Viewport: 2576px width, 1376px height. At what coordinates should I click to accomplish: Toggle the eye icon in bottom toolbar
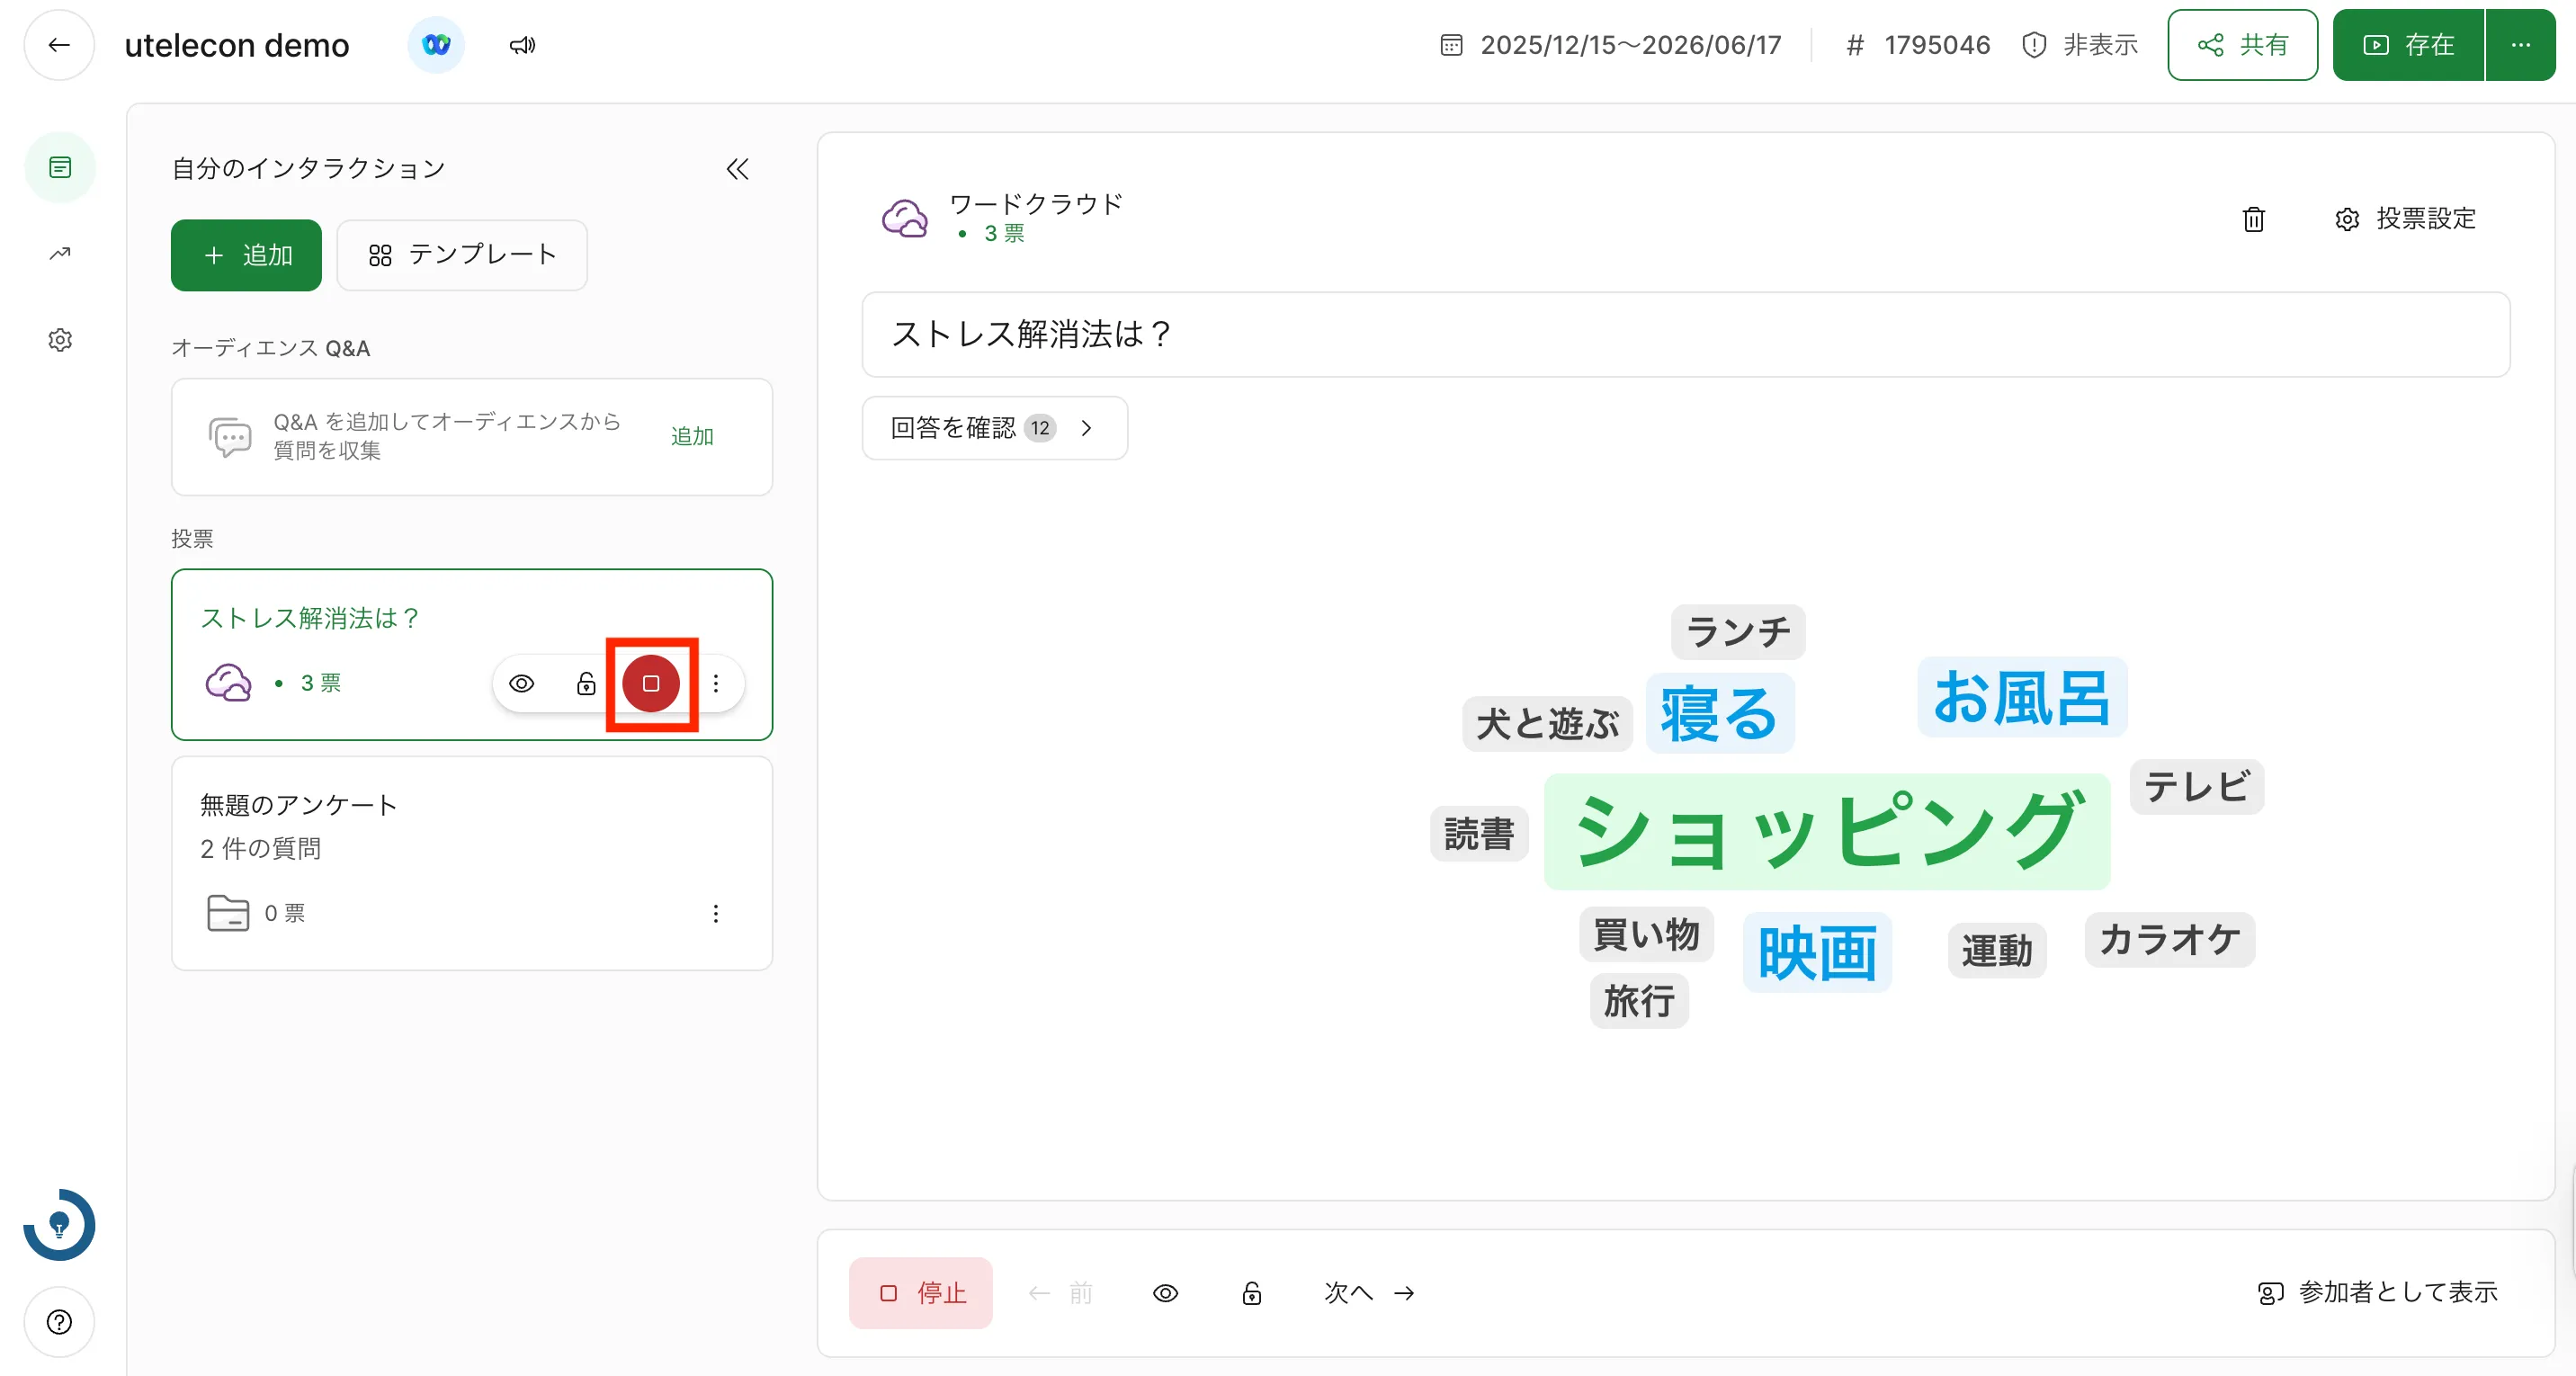click(x=1165, y=1293)
